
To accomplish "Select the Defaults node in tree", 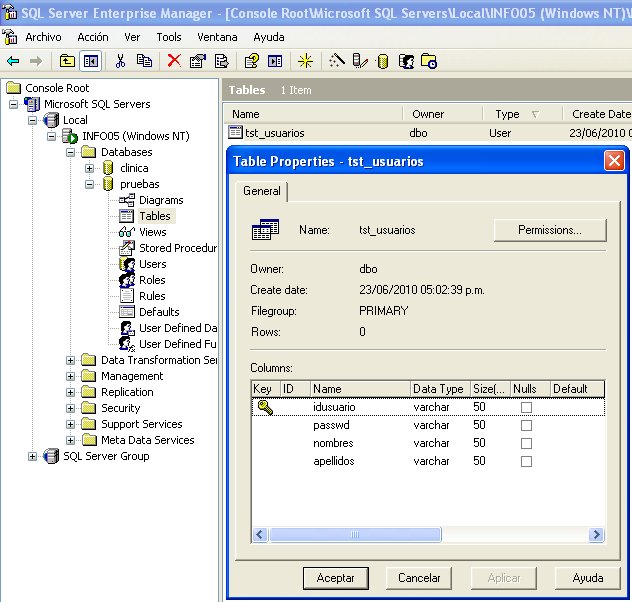I will (159, 312).
